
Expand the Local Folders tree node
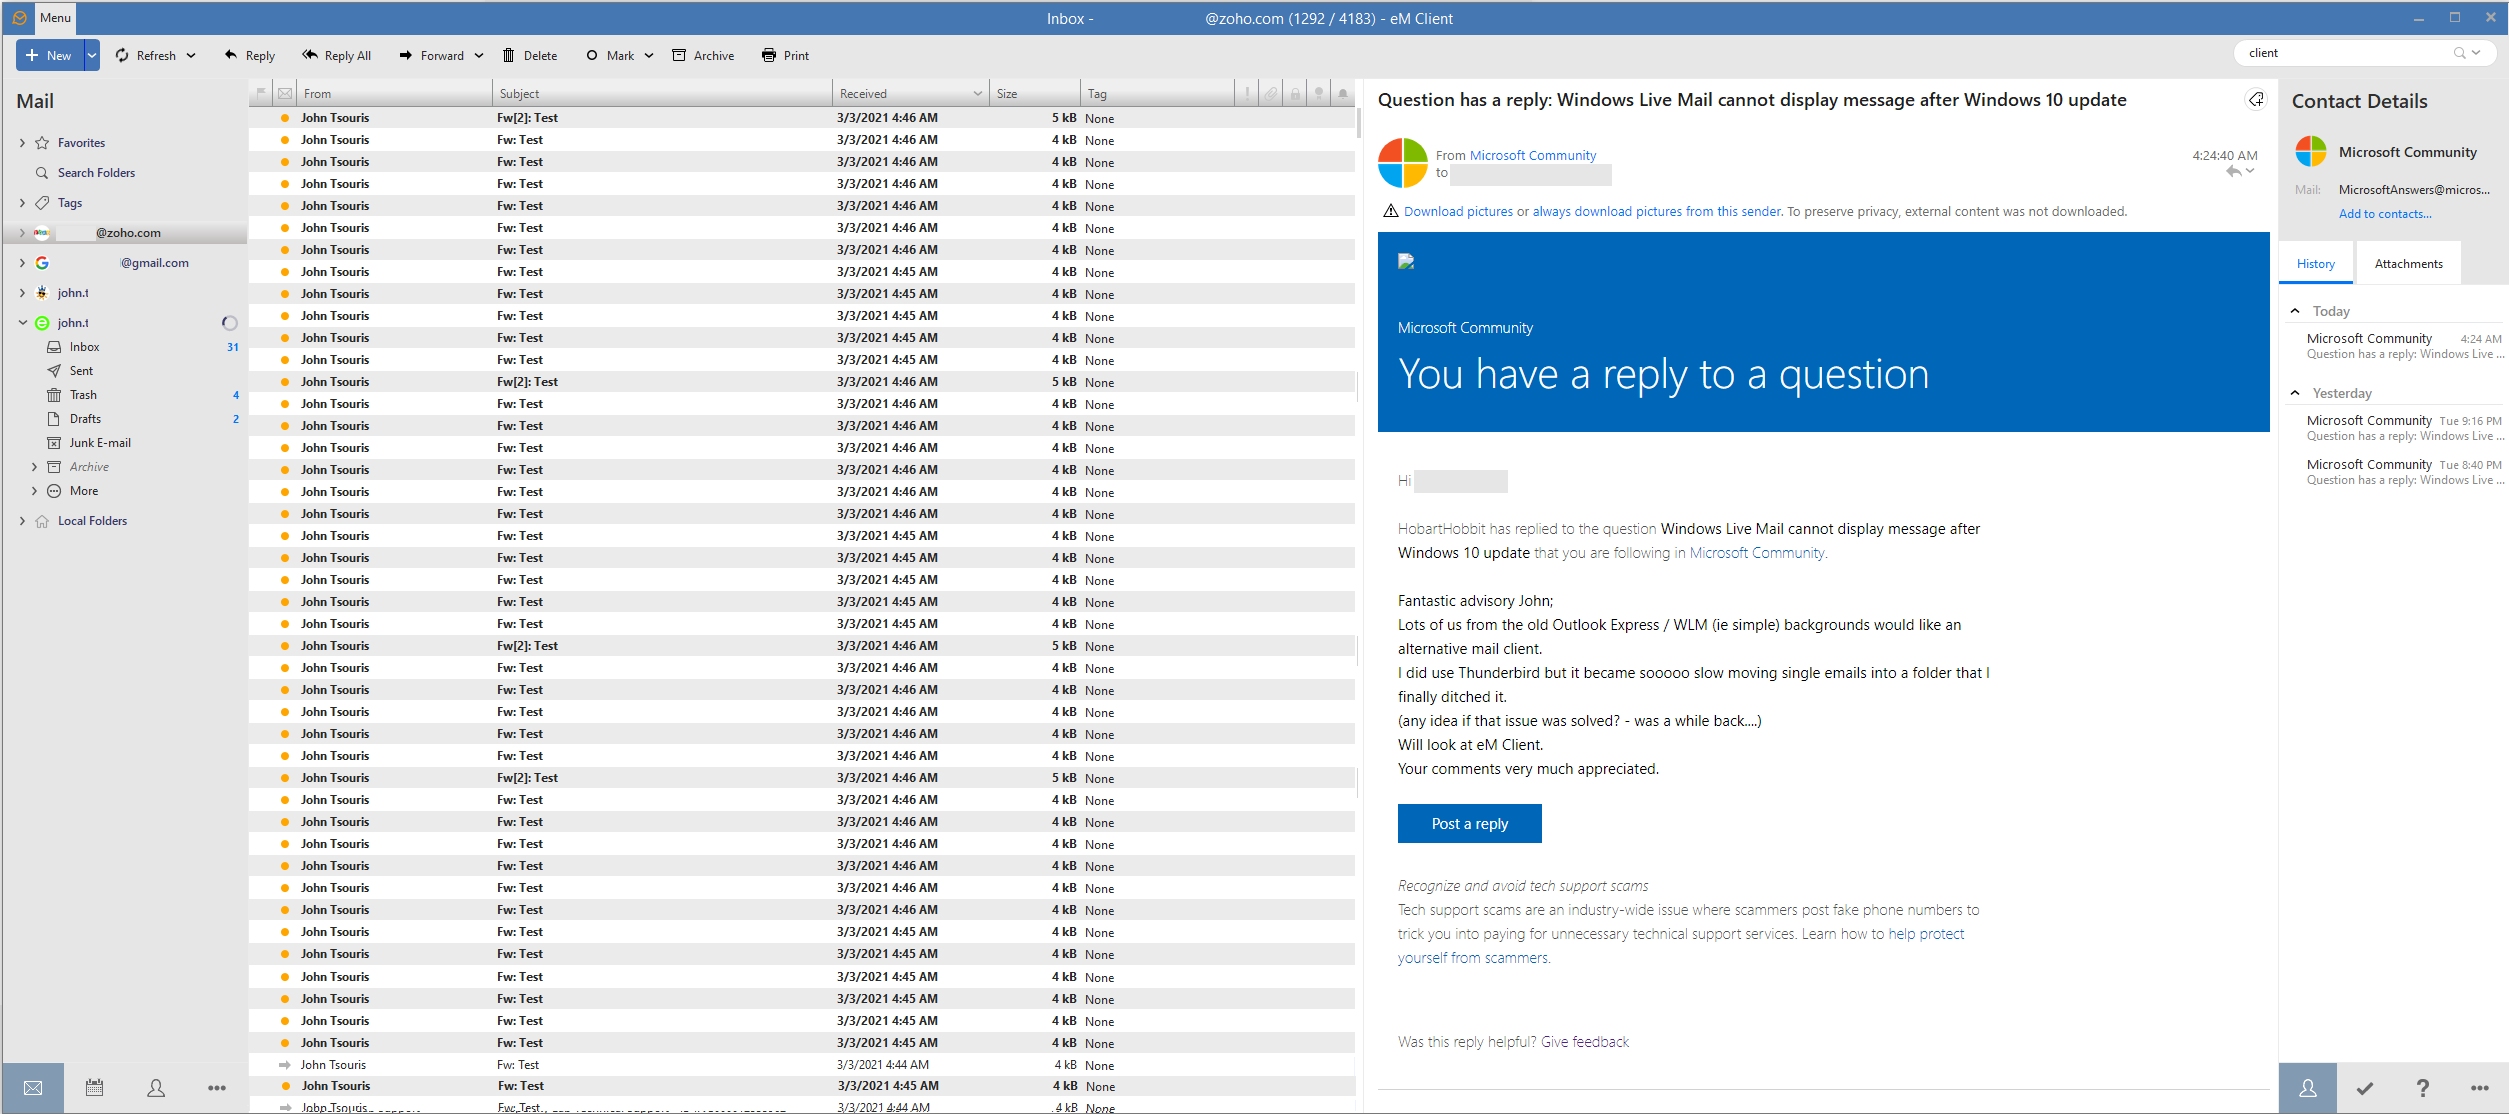(x=22, y=521)
